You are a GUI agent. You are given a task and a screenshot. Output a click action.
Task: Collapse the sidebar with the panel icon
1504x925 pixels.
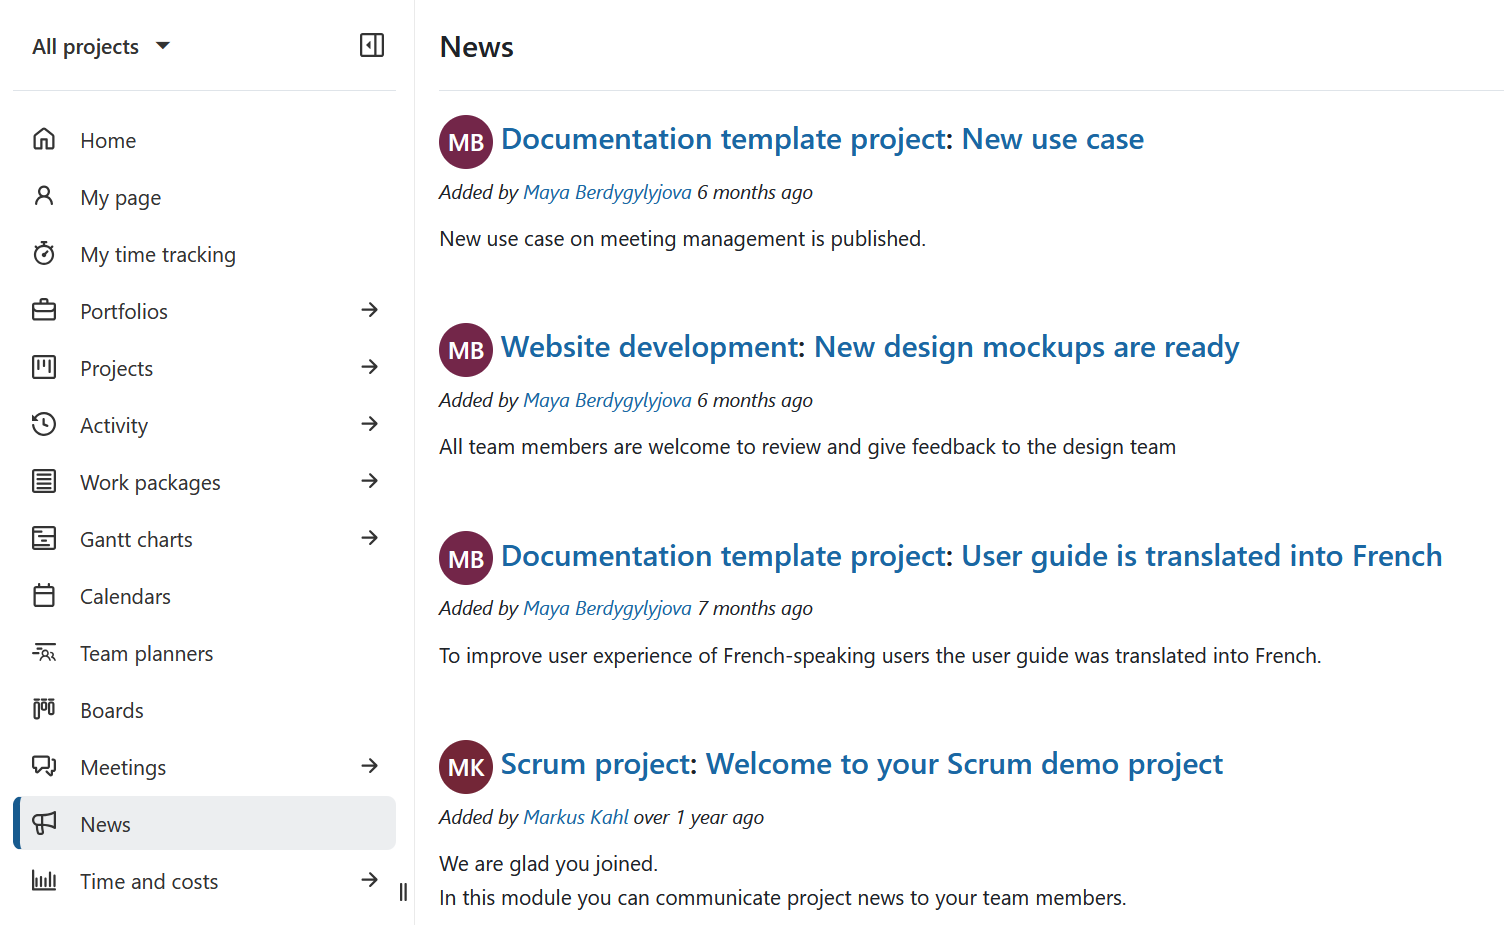[371, 45]
